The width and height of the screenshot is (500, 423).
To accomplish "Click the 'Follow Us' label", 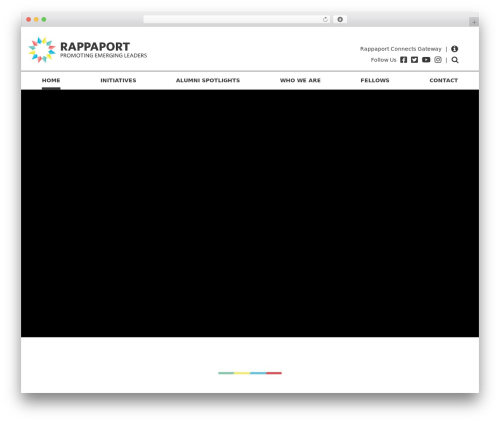I will 383,60.
